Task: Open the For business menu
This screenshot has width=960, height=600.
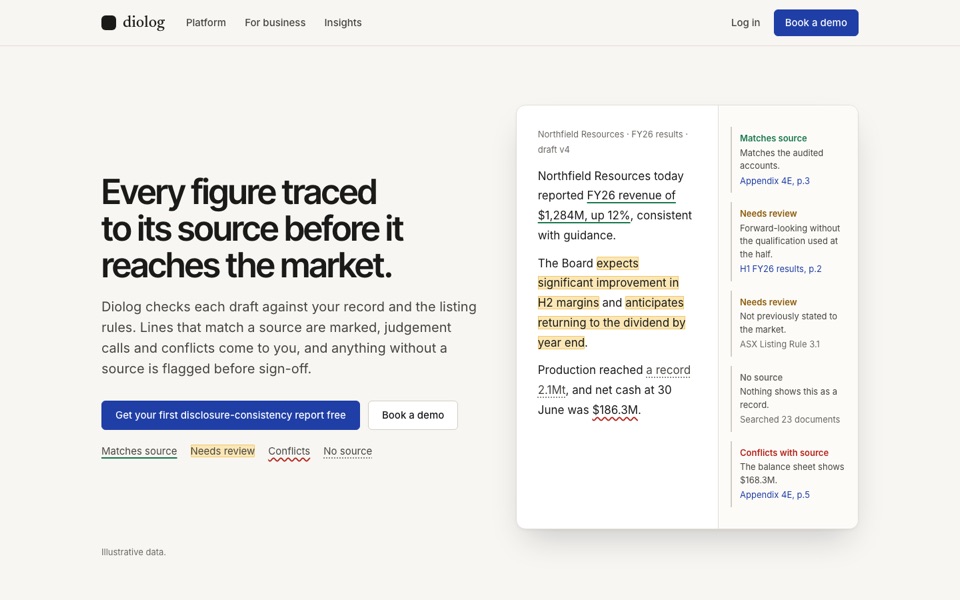Action: (x=275, y=23)
